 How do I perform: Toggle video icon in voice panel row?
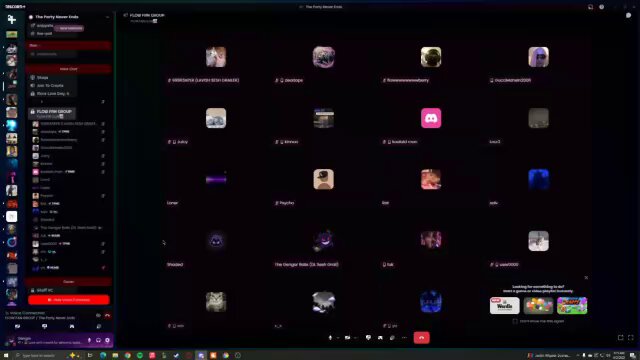point(18,327)
